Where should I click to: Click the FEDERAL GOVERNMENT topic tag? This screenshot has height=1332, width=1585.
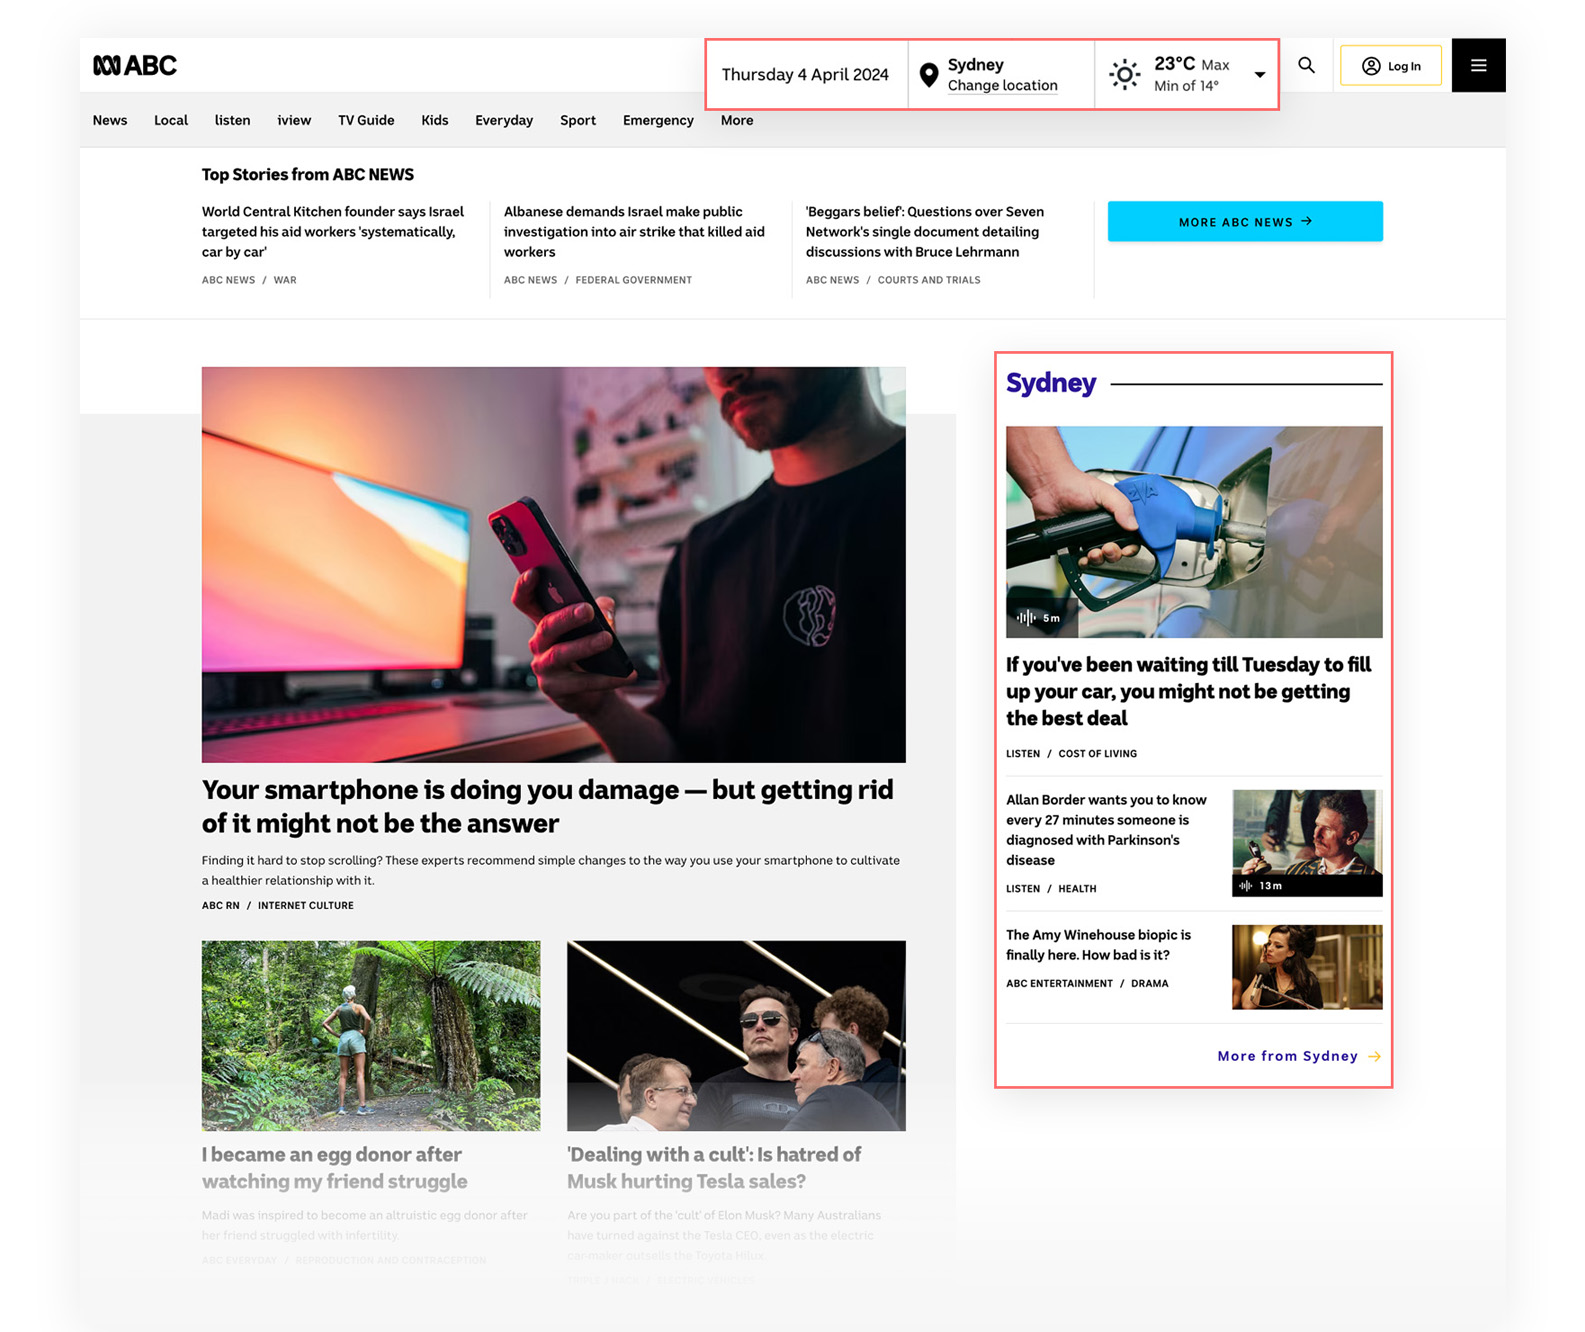634,280
